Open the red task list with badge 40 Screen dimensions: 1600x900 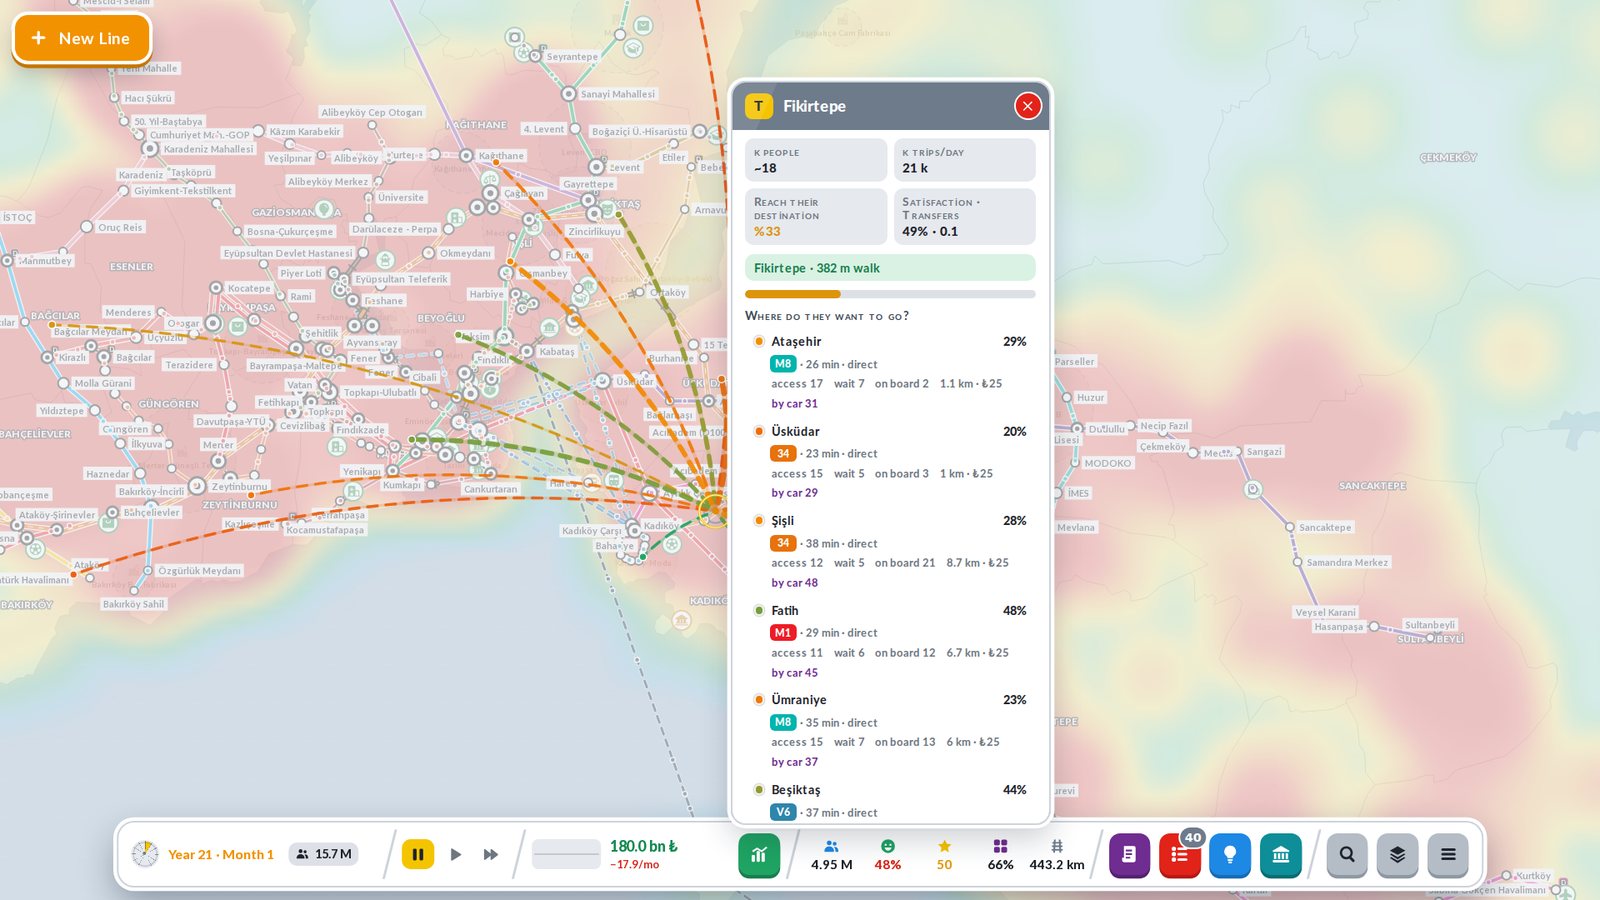(x=1180, y=855)
